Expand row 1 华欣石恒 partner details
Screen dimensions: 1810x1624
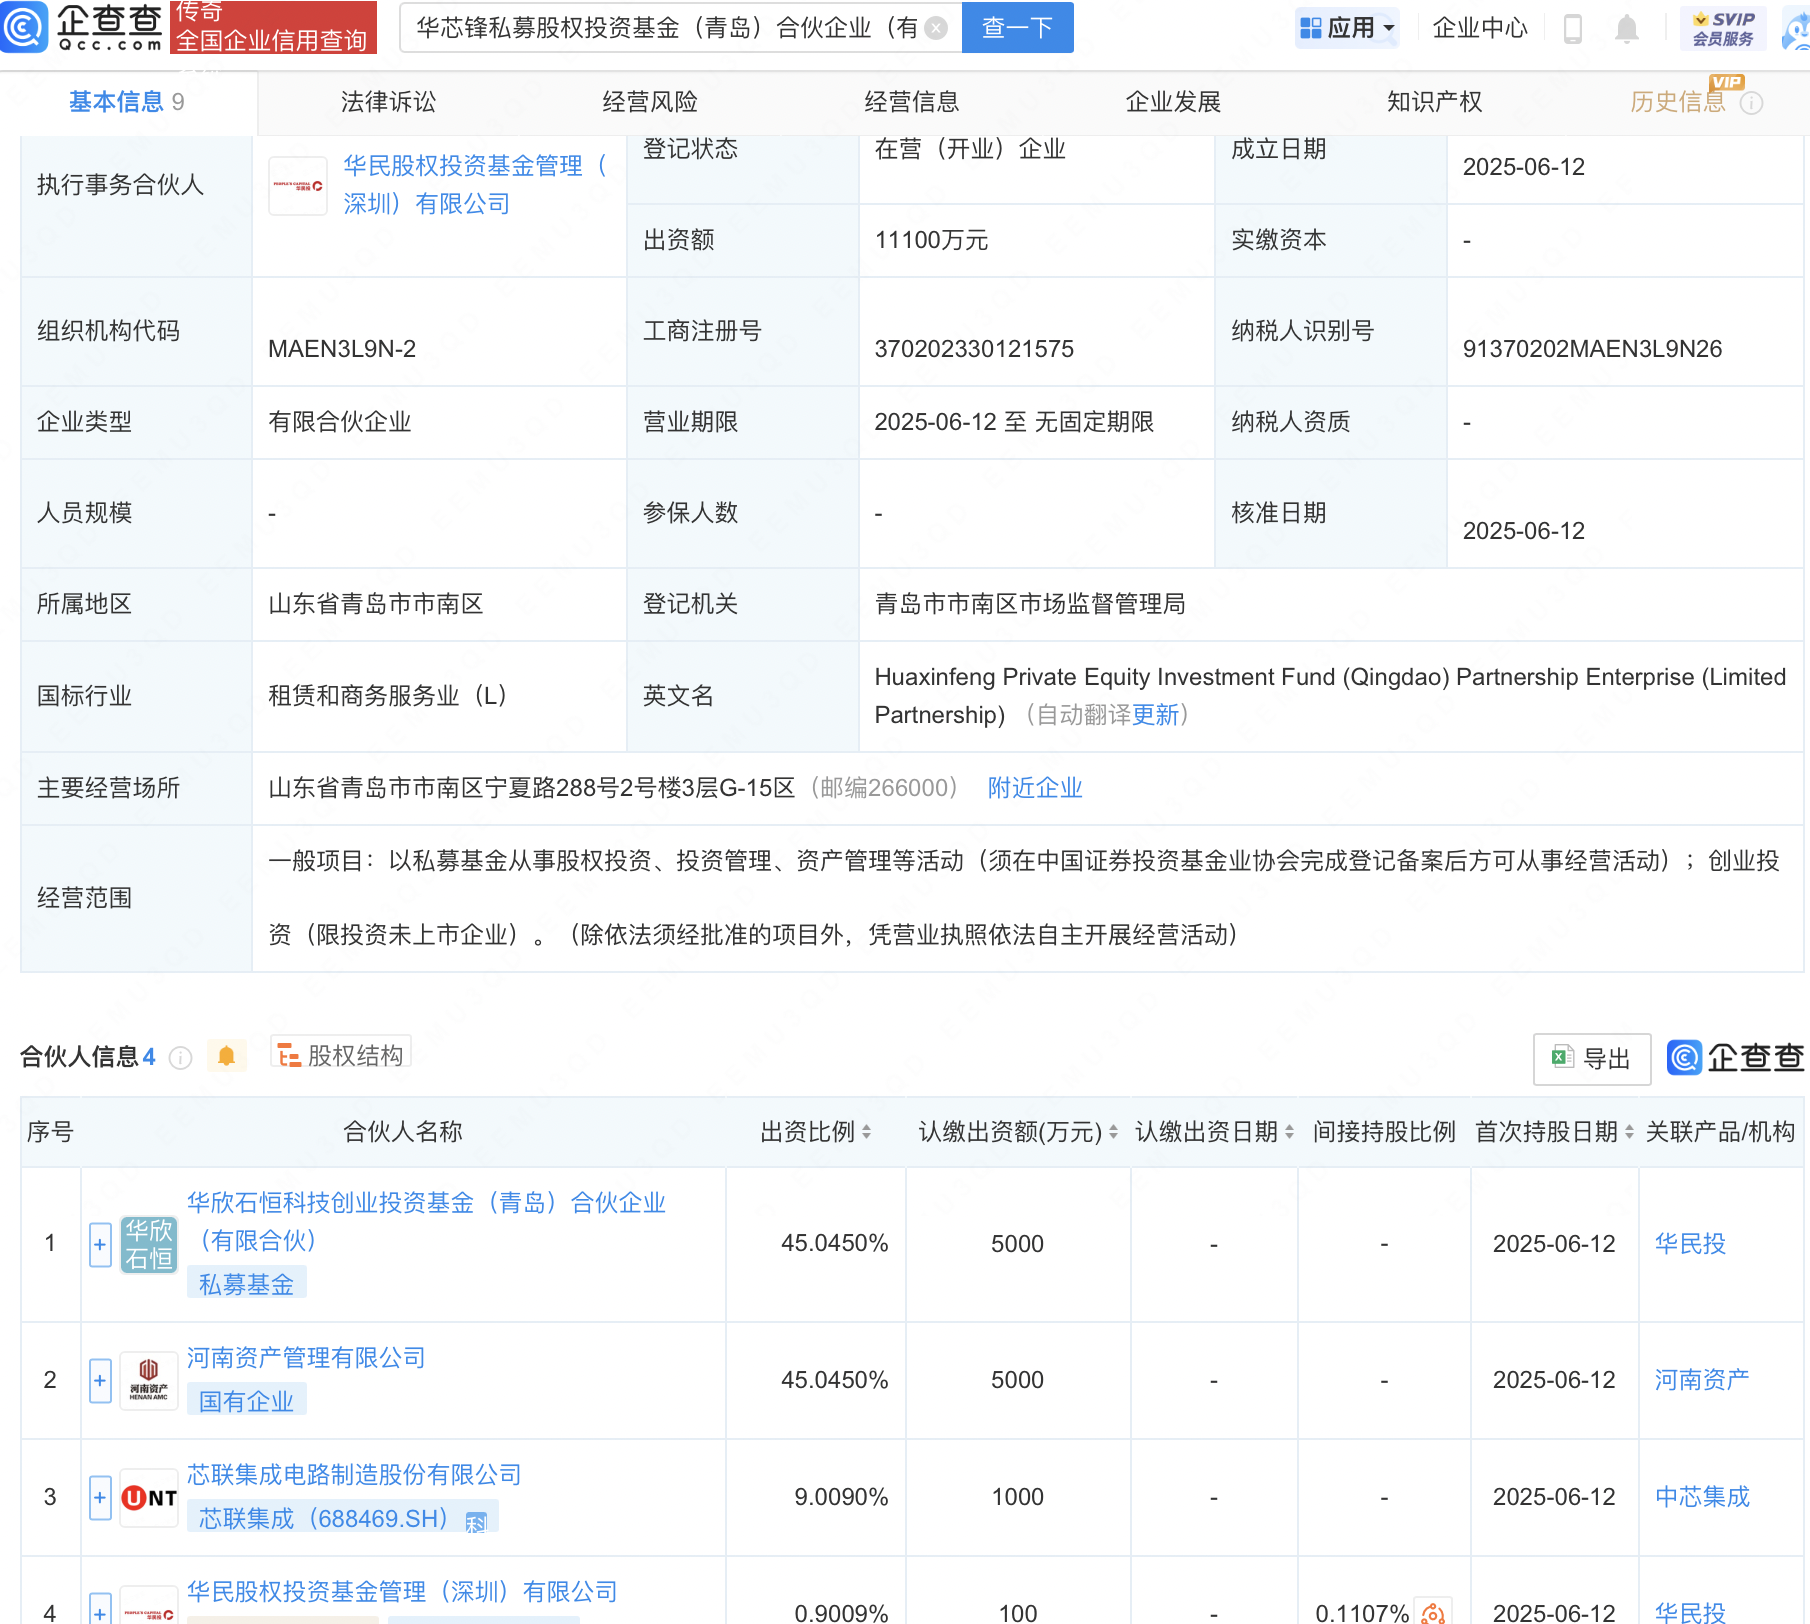tap(100, 1245)
